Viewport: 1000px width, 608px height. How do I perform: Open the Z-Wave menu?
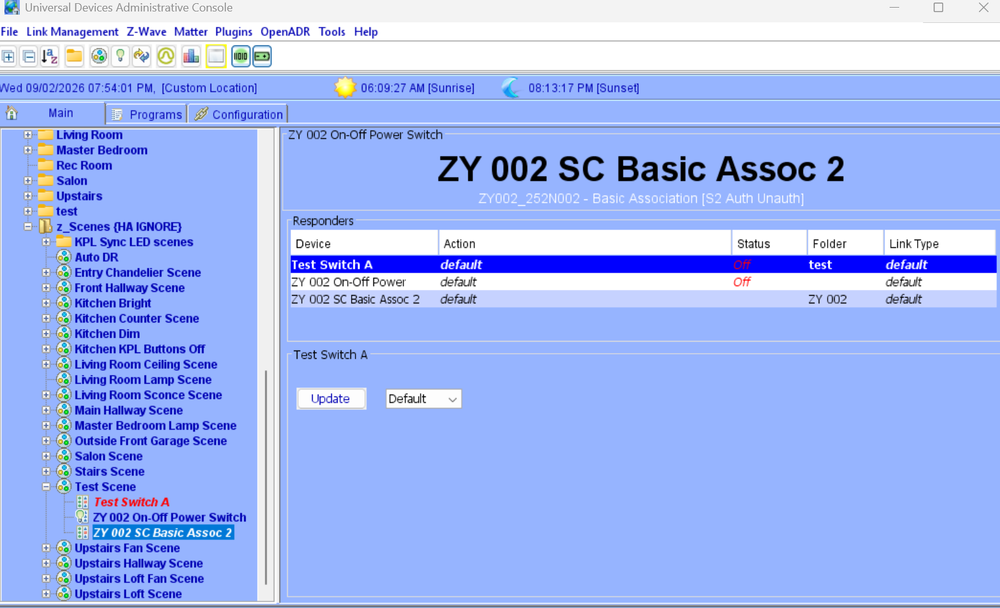[x=146, y=32]
